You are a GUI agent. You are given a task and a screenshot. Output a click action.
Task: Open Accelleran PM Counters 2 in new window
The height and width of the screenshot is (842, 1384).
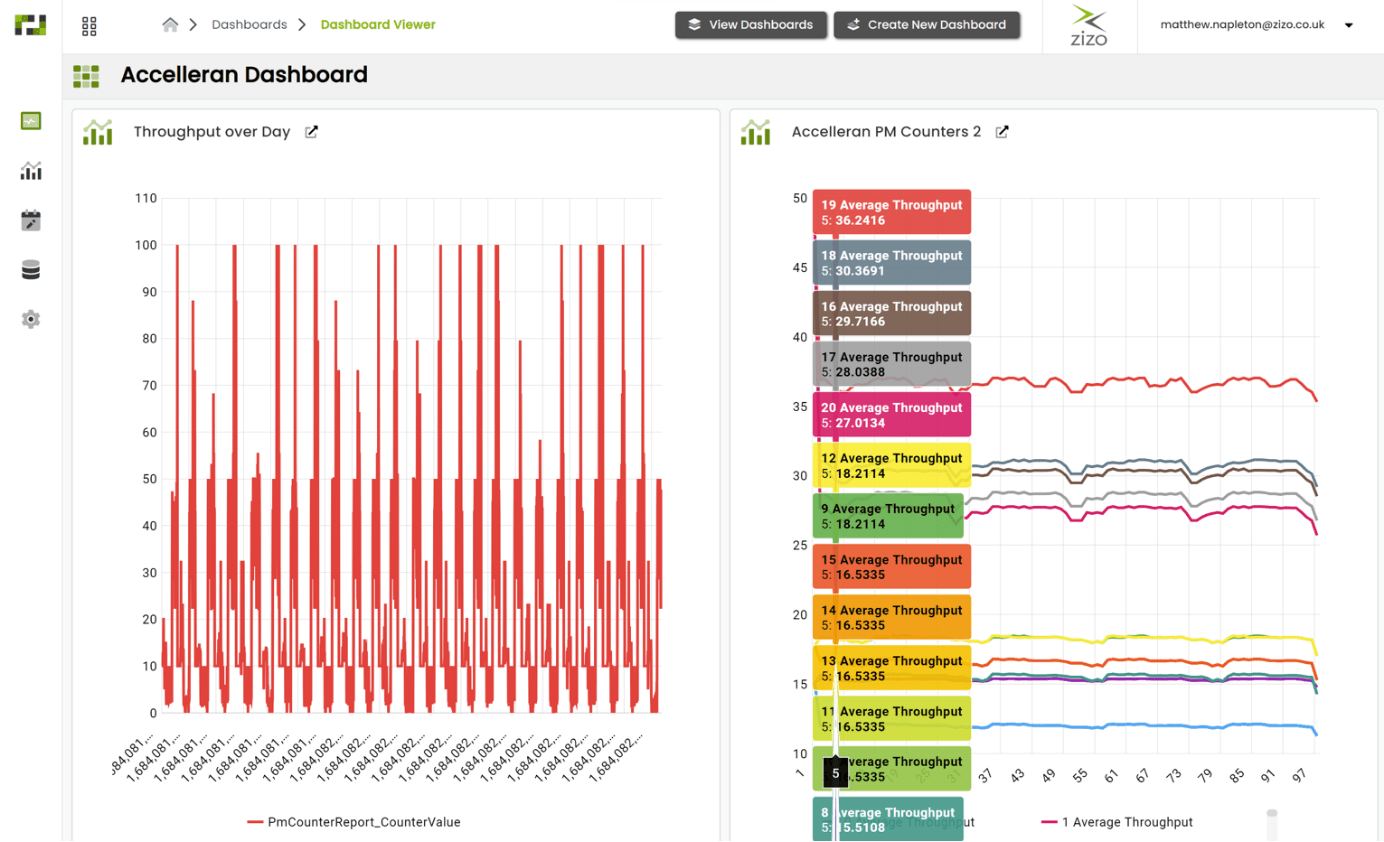1002,132
